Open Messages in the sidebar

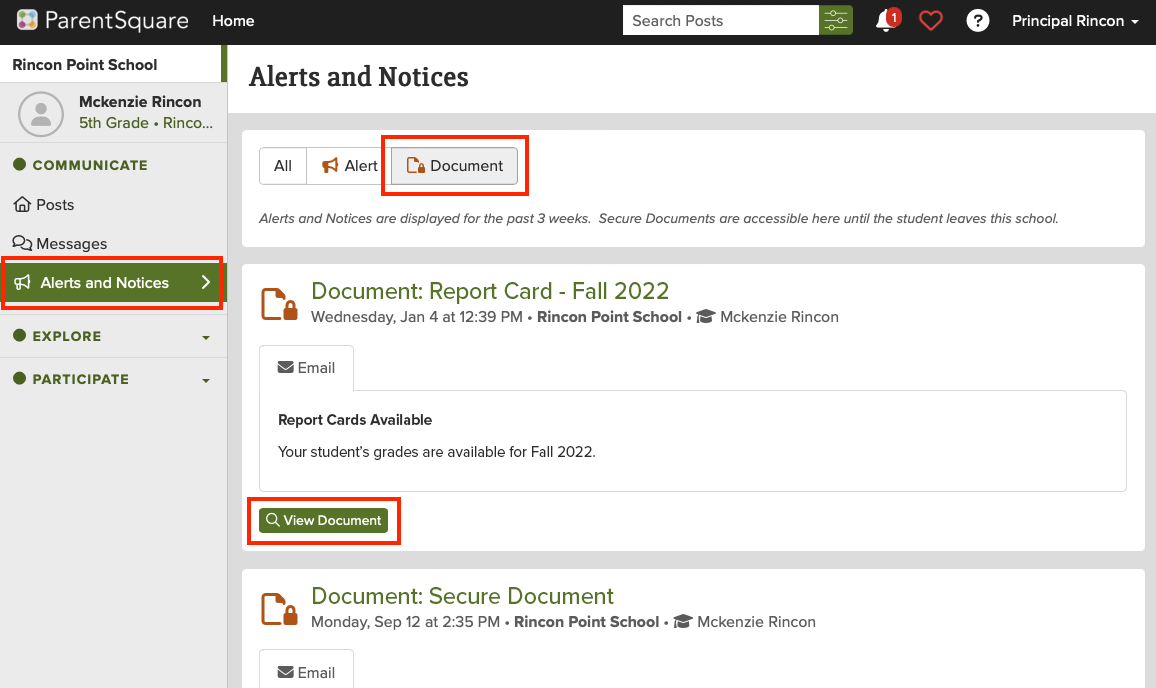point(60,243)
